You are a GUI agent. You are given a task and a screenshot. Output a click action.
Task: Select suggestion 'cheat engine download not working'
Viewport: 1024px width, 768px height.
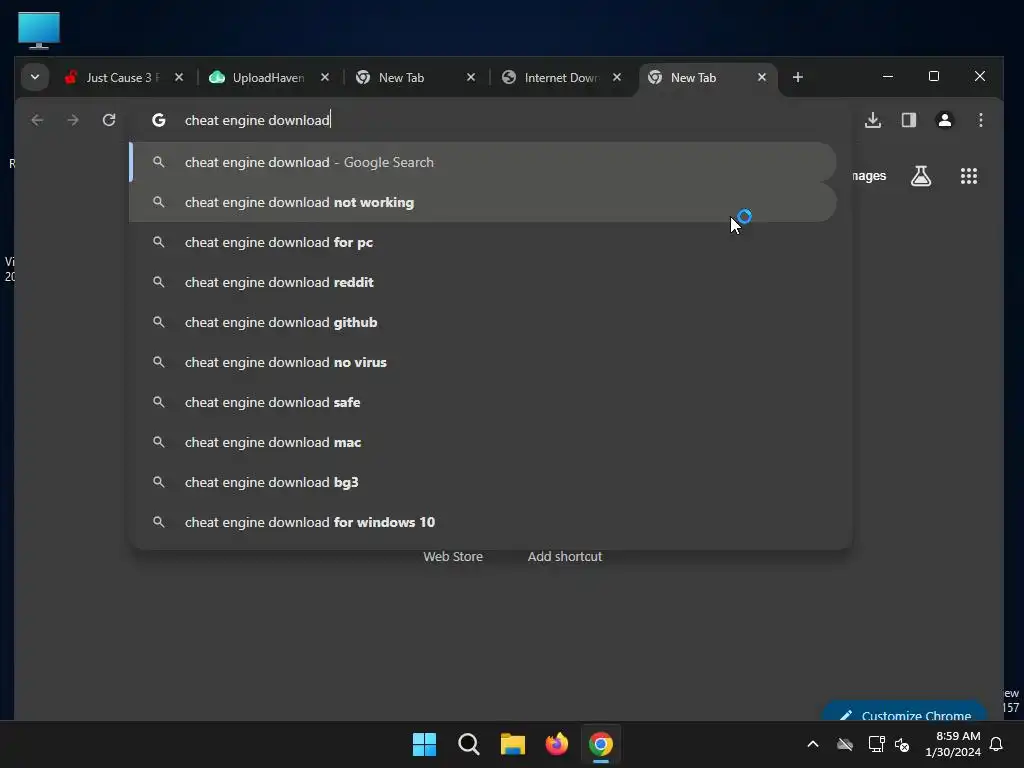(483, 202)
